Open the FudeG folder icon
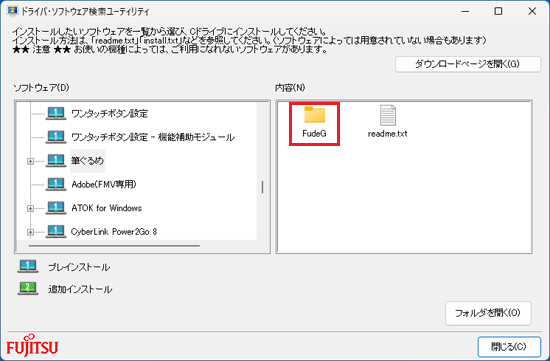 pyautogui.click(x=315, y=115)
